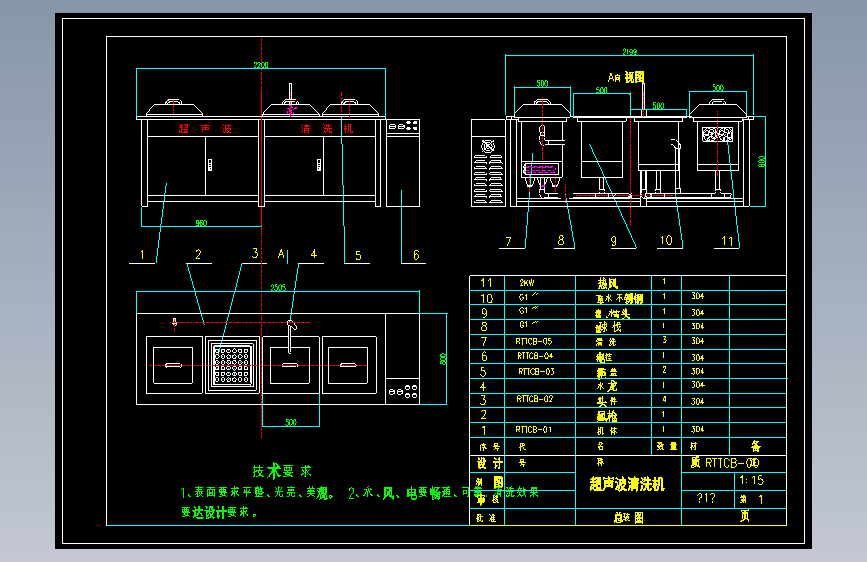Select the RTTCB-05 code in parts table
Image resolution: width=867 pixels, height=562 pixels.
point(534,341)
